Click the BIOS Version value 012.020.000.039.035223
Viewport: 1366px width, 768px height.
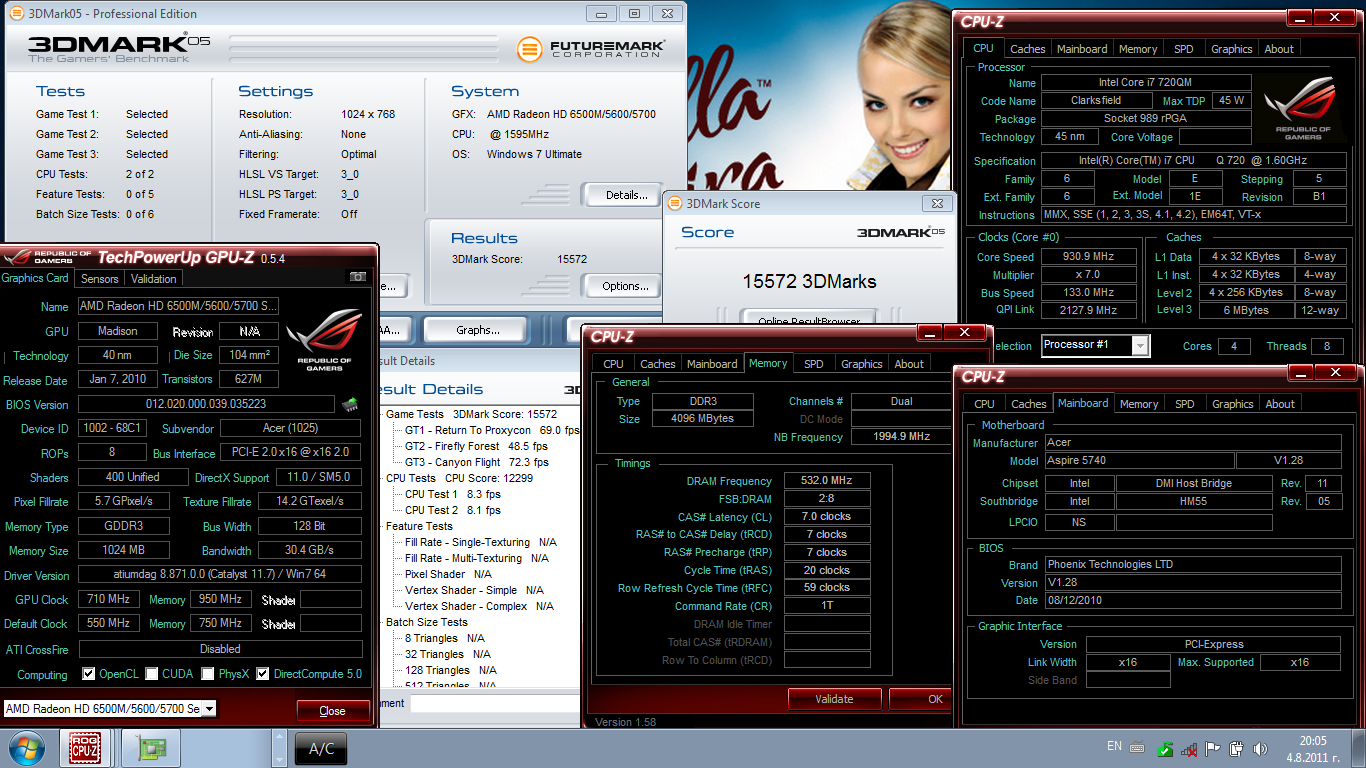[x=205, y=404]
